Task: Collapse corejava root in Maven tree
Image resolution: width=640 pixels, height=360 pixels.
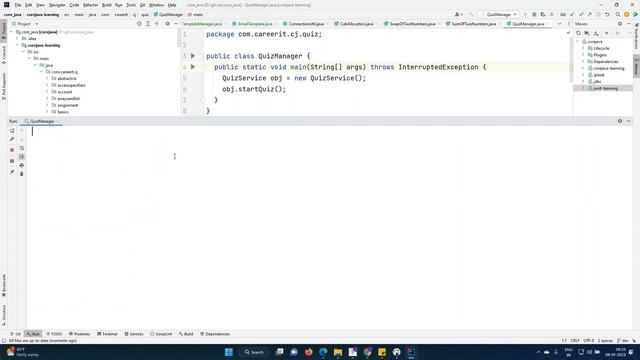Action: (578, 42)
